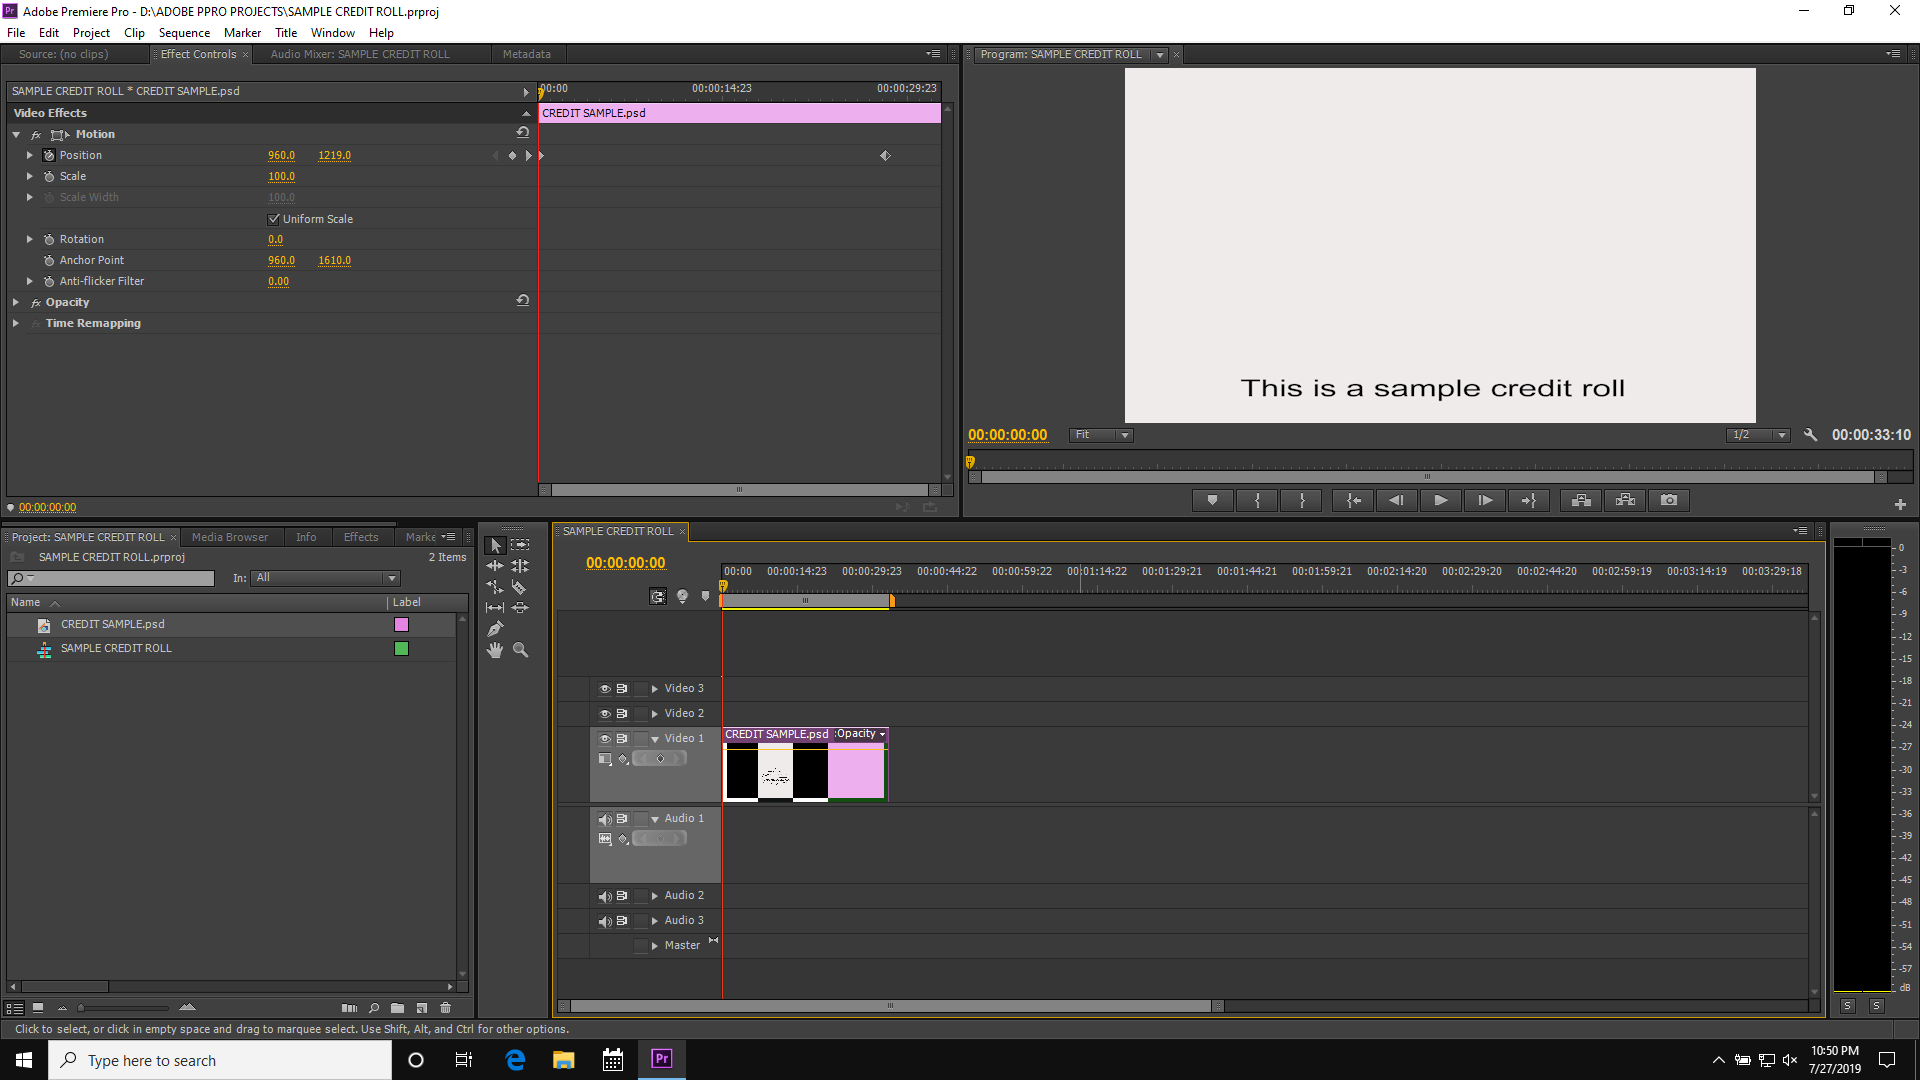Screen dimensions: 1920x1080
Task: Collapse Video 1 track
Action: [655, 739]
